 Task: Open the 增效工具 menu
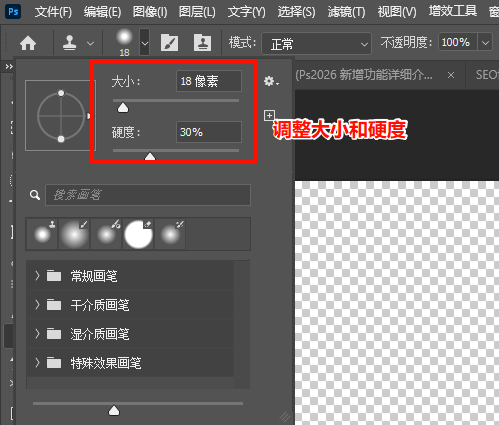point(453,11)
